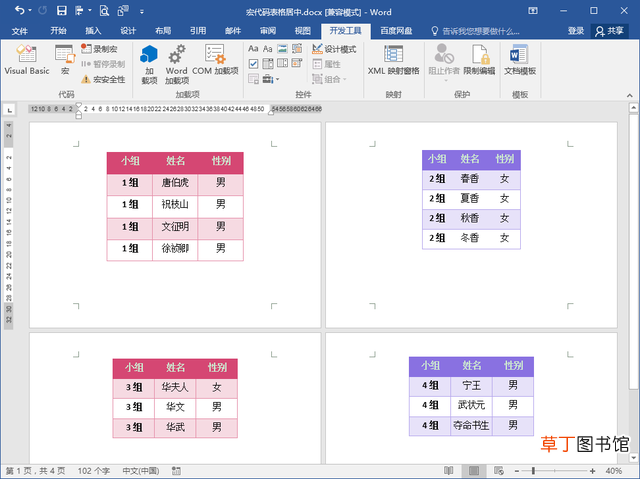Click zoom in plus button
The height and width of the screenshot is (479, 640).
[593, 471]
